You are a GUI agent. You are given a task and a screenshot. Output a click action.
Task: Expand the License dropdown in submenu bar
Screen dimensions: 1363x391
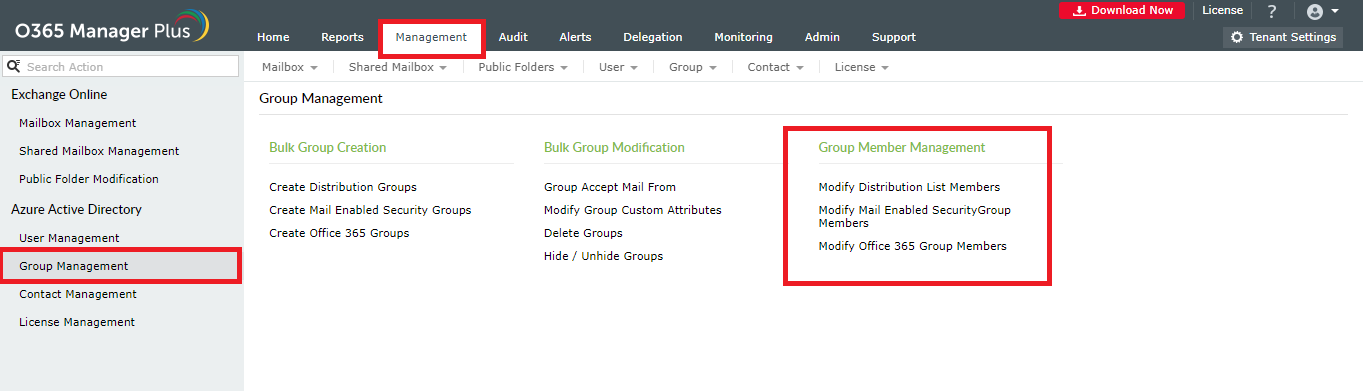coord(861,67)
